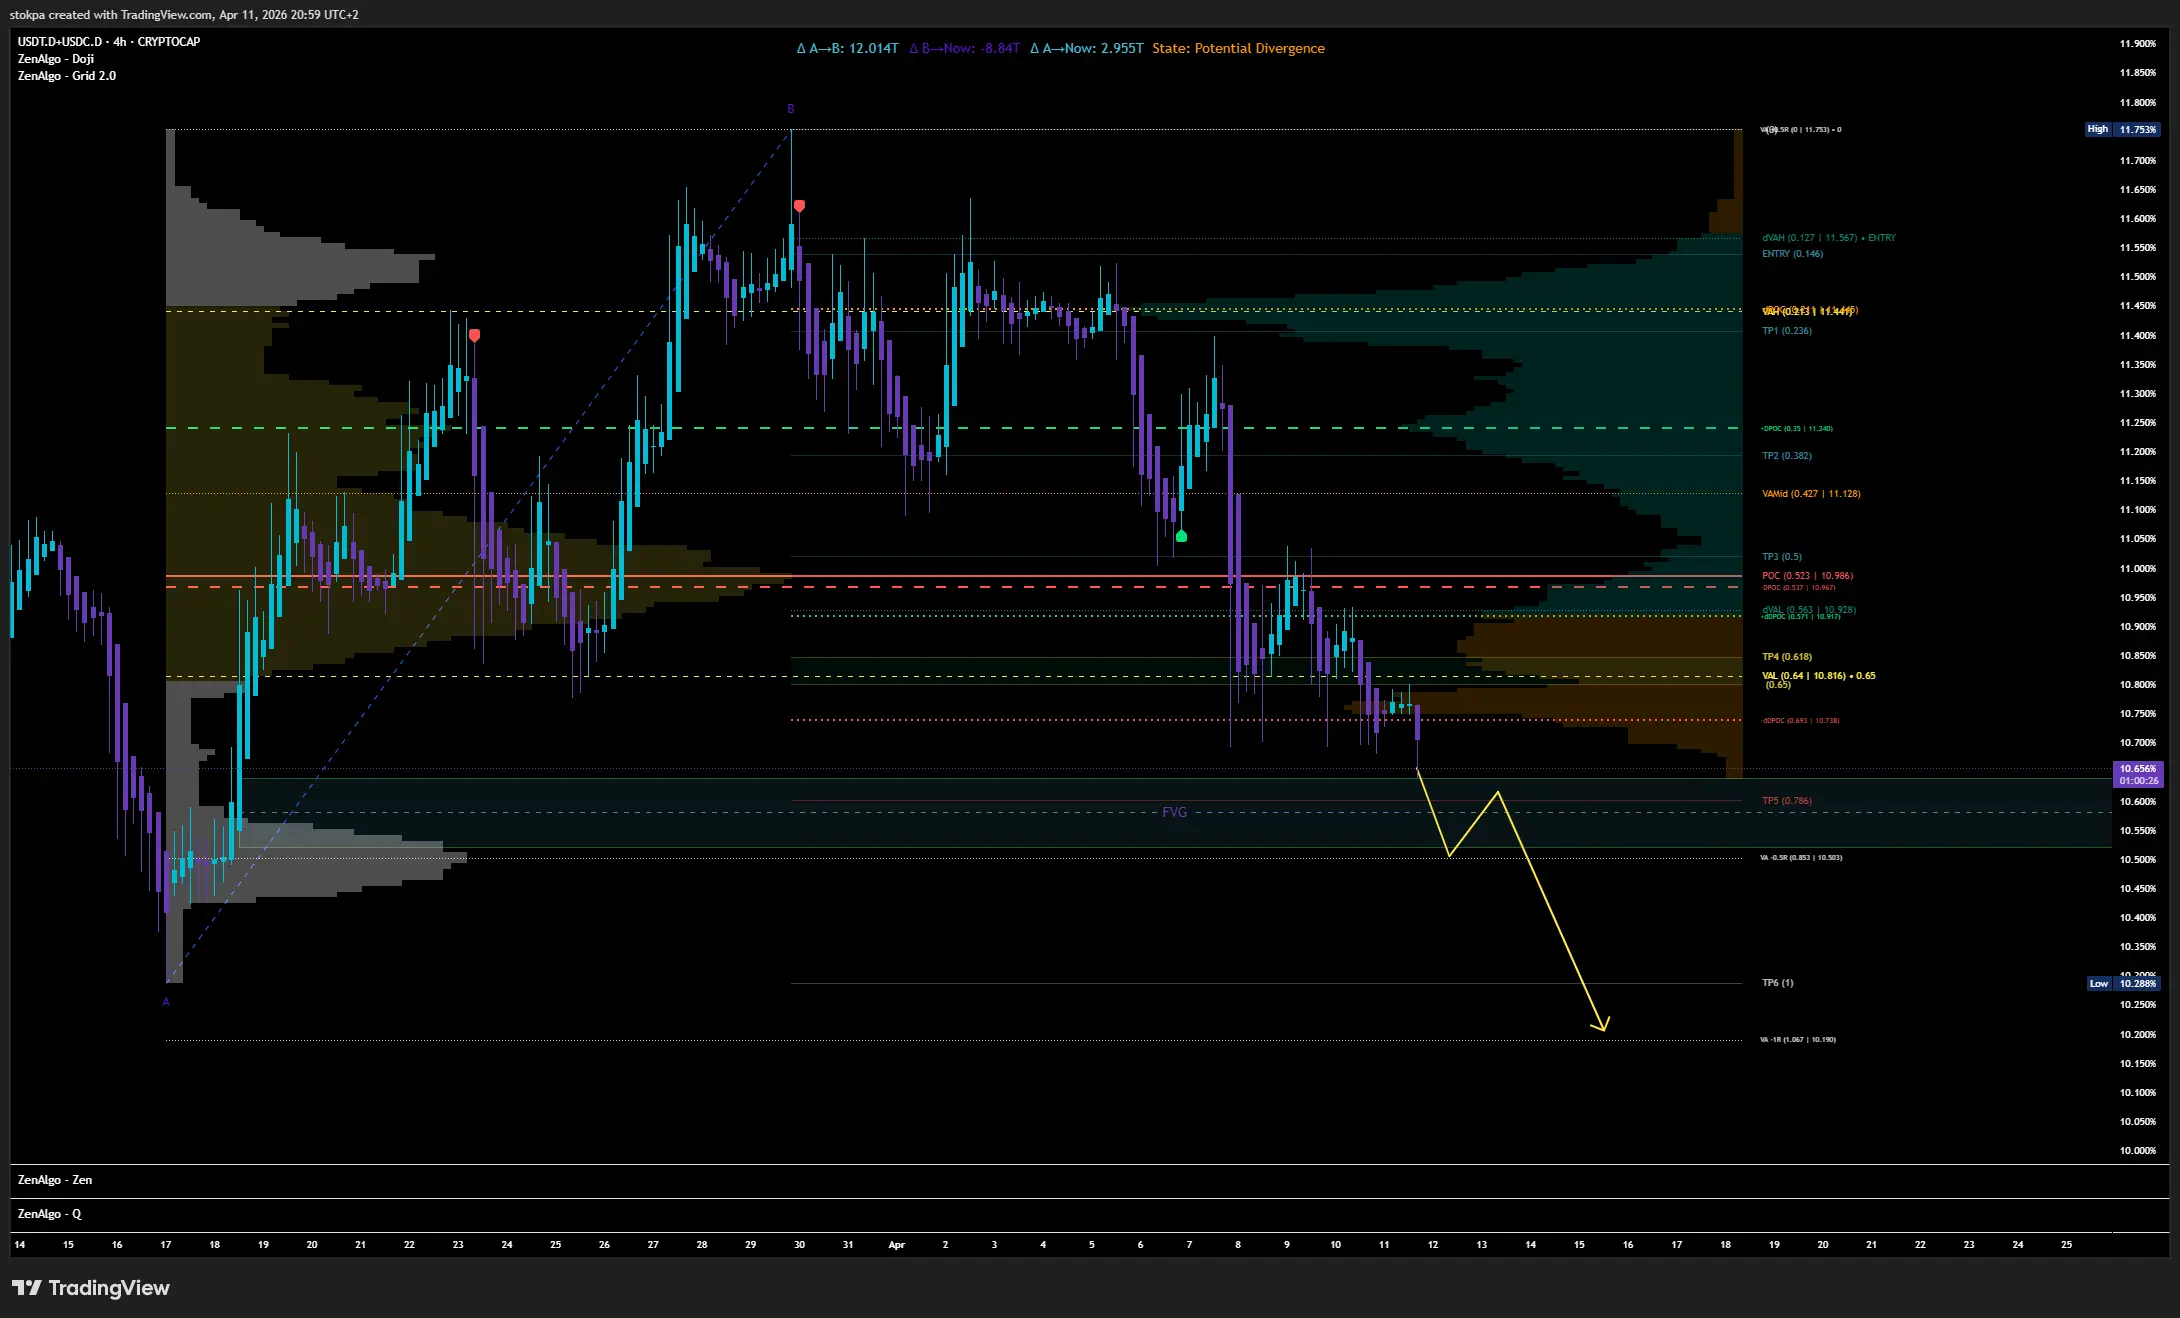2180x1318 pixels.
Task: Click the yellow projection arrowhead tip
Action: (x=1604, y=1028)
